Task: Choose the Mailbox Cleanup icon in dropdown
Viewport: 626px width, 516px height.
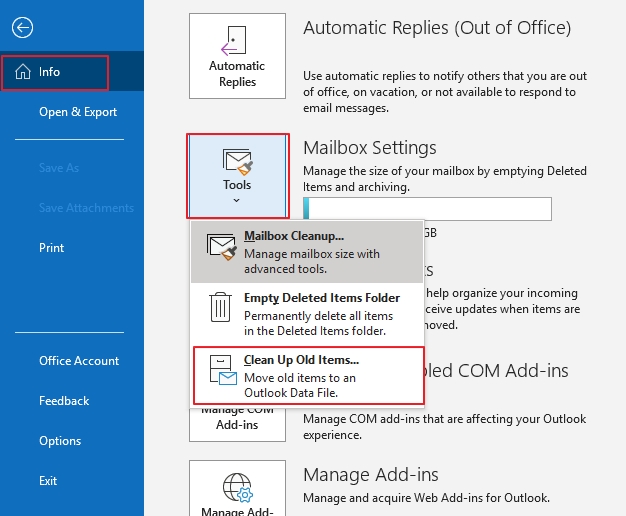Action: coord(221,246)
